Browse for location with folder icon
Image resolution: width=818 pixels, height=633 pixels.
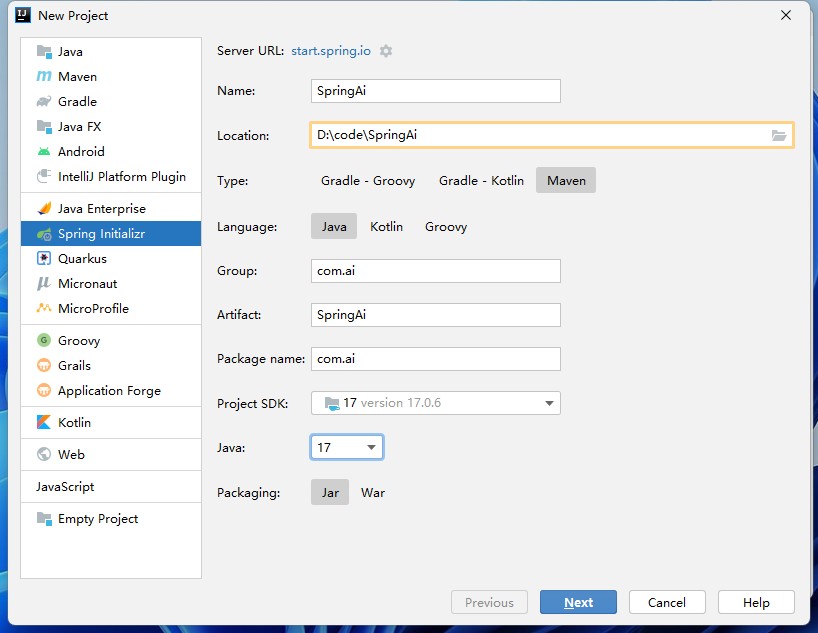click(x=779, y=136)
